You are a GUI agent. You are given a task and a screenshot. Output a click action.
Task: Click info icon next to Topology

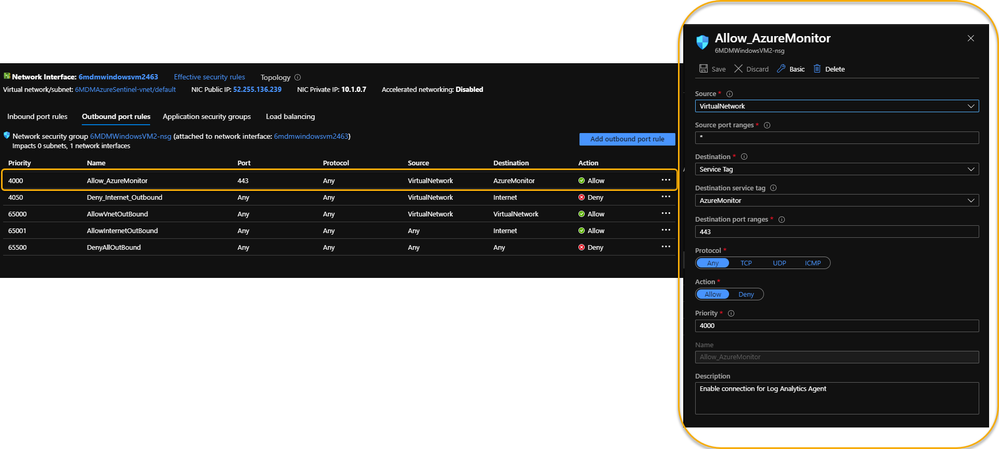click(298, 77)
